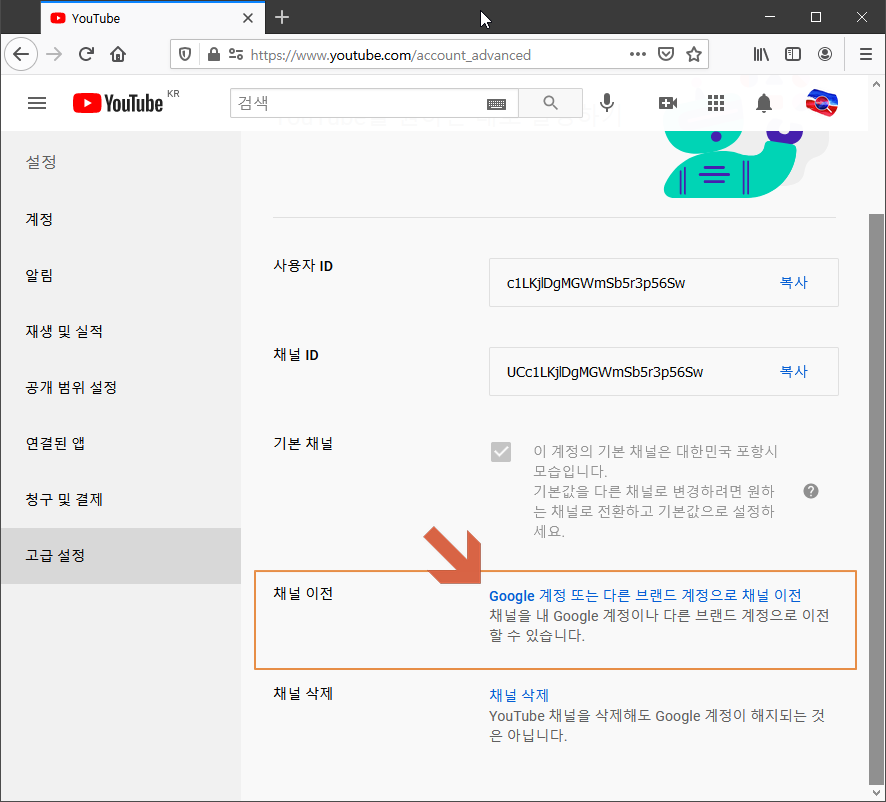886x802 pixels.
Task: Click the 설정 sidebar heading
Action: (41, 162)
